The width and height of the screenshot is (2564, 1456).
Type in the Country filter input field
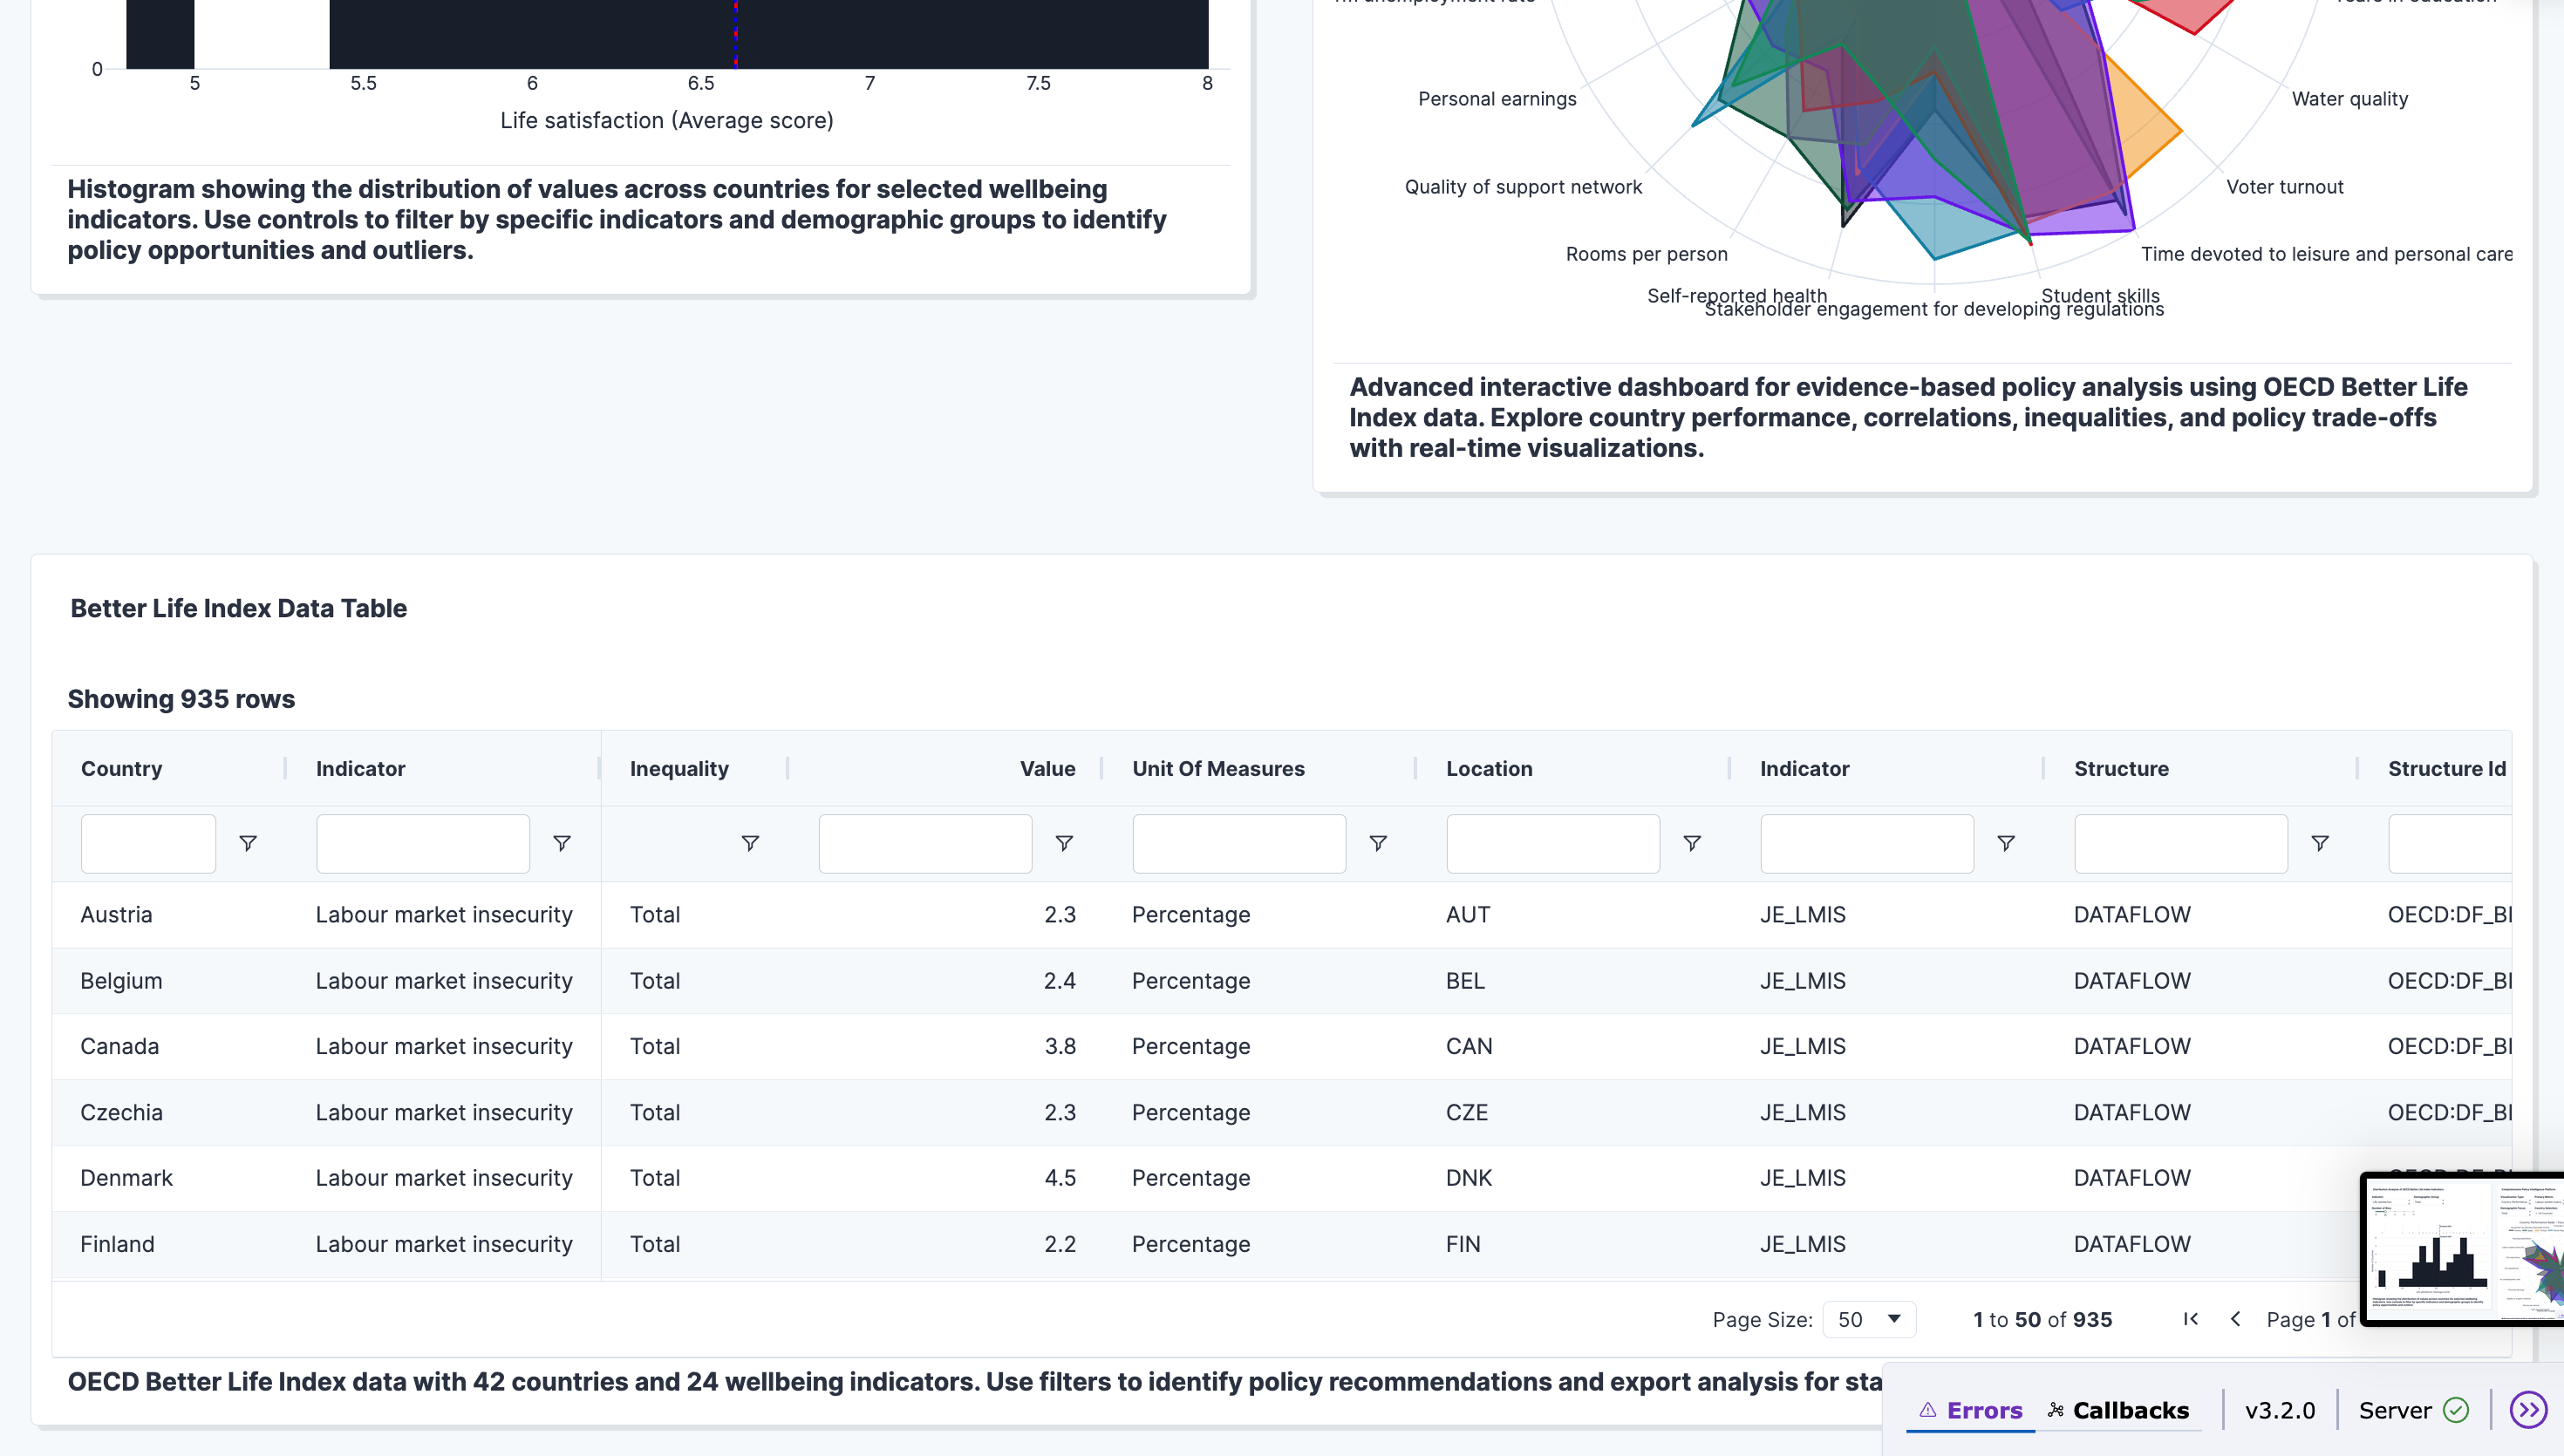coord(148,843)
